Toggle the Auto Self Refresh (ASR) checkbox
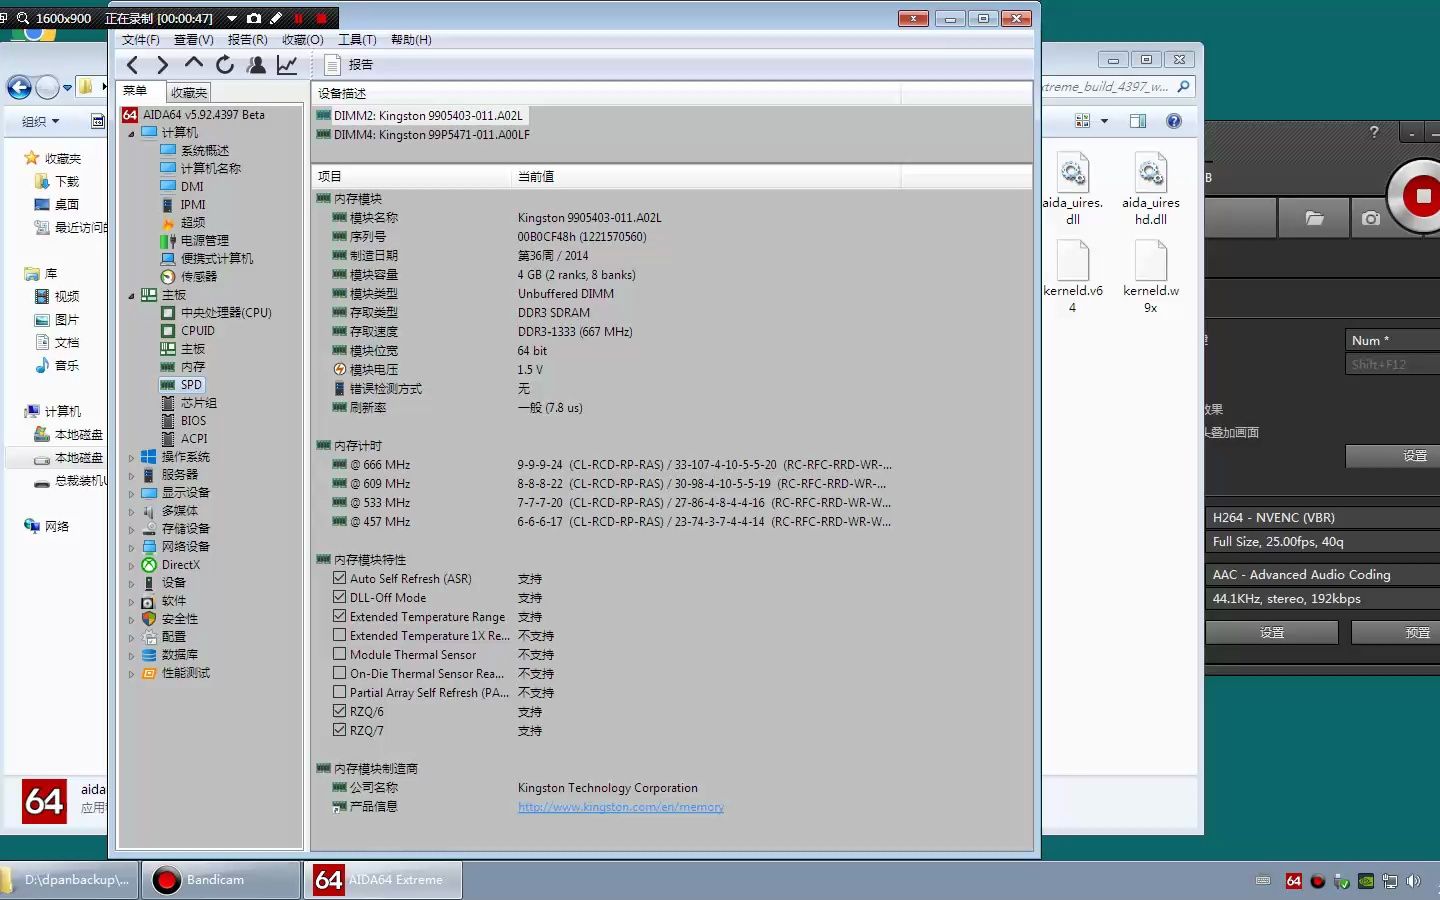 click(x=340, y=578)
